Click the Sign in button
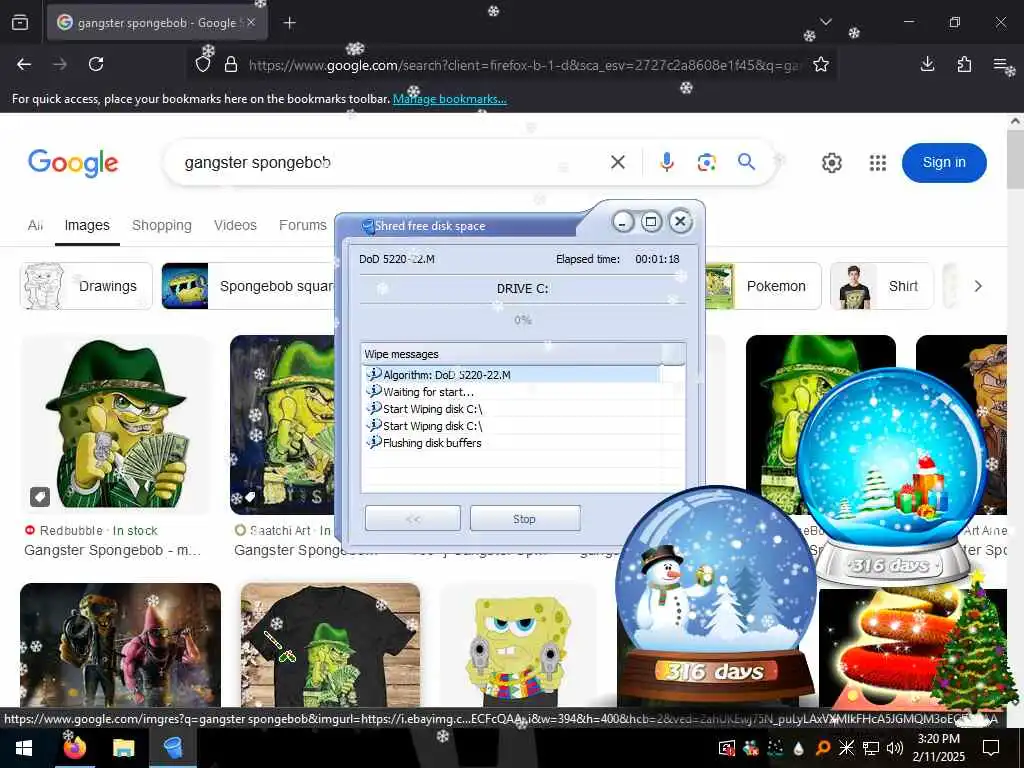 (x=944, y=163)
